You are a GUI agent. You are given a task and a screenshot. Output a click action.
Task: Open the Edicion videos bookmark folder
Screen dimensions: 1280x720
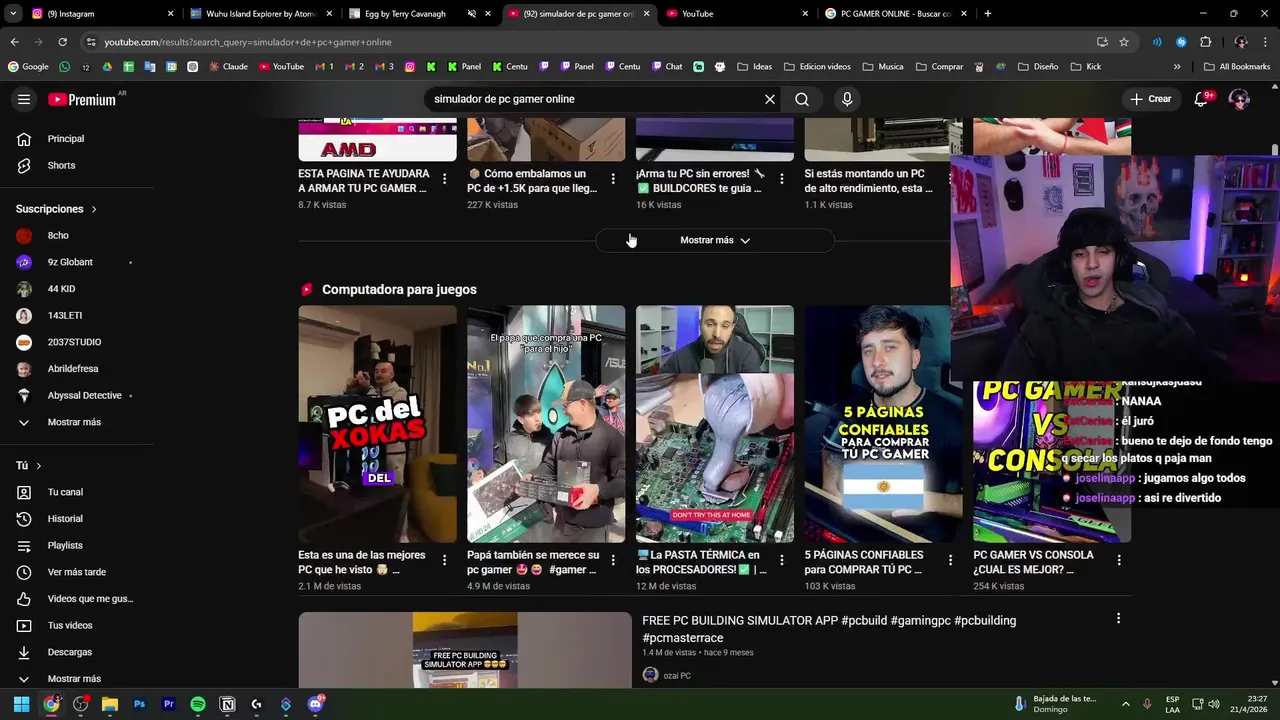[818, 67]
